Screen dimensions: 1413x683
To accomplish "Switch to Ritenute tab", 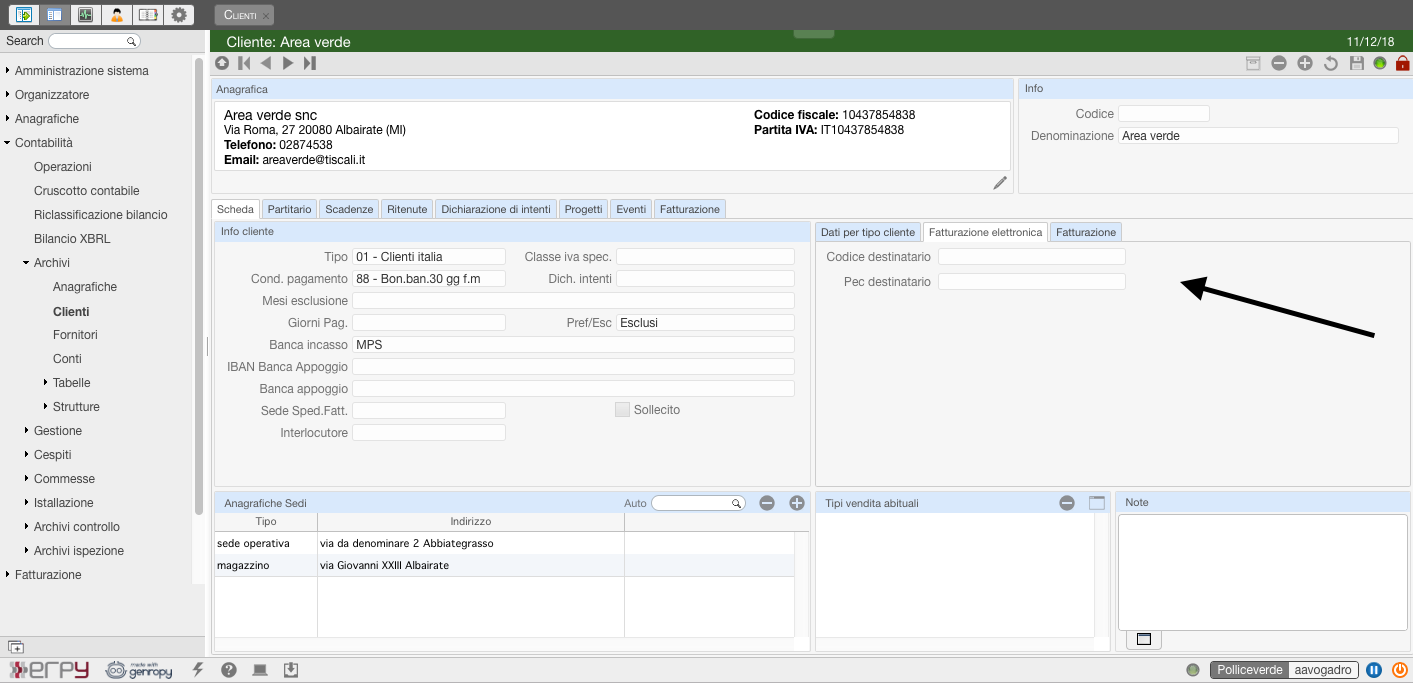I will (407, 209).
